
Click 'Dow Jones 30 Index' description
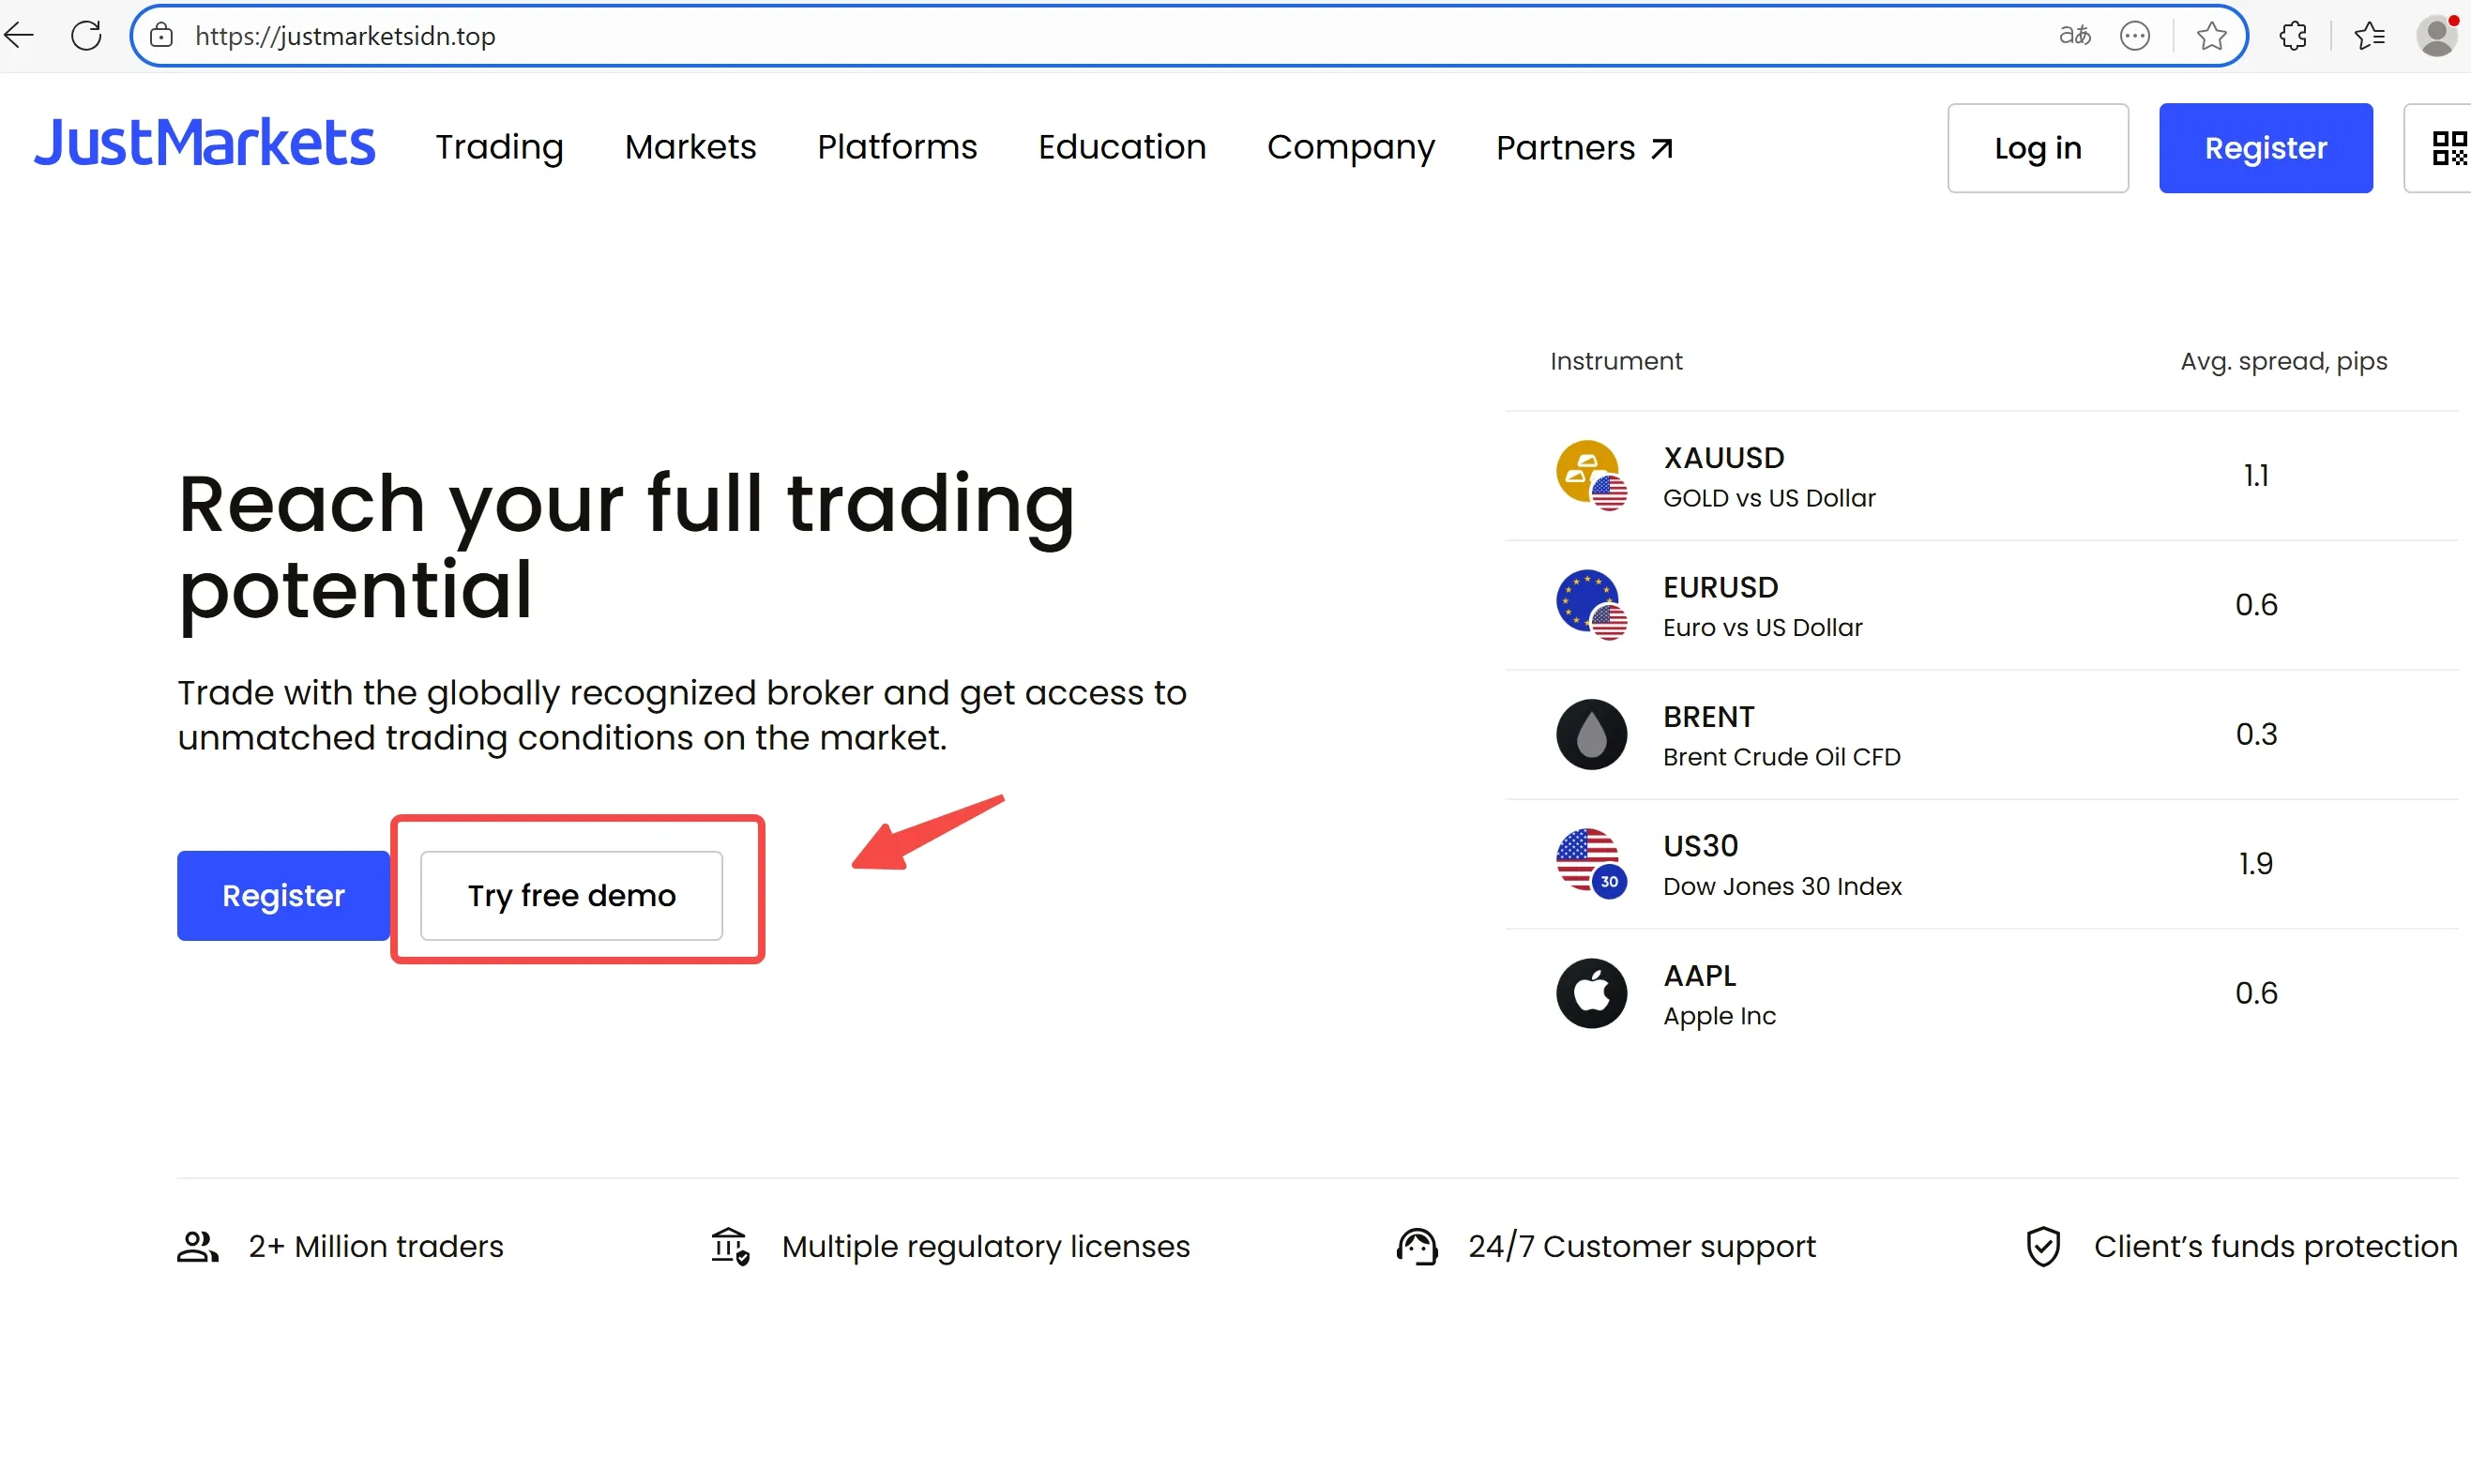tap(1782, 886)
